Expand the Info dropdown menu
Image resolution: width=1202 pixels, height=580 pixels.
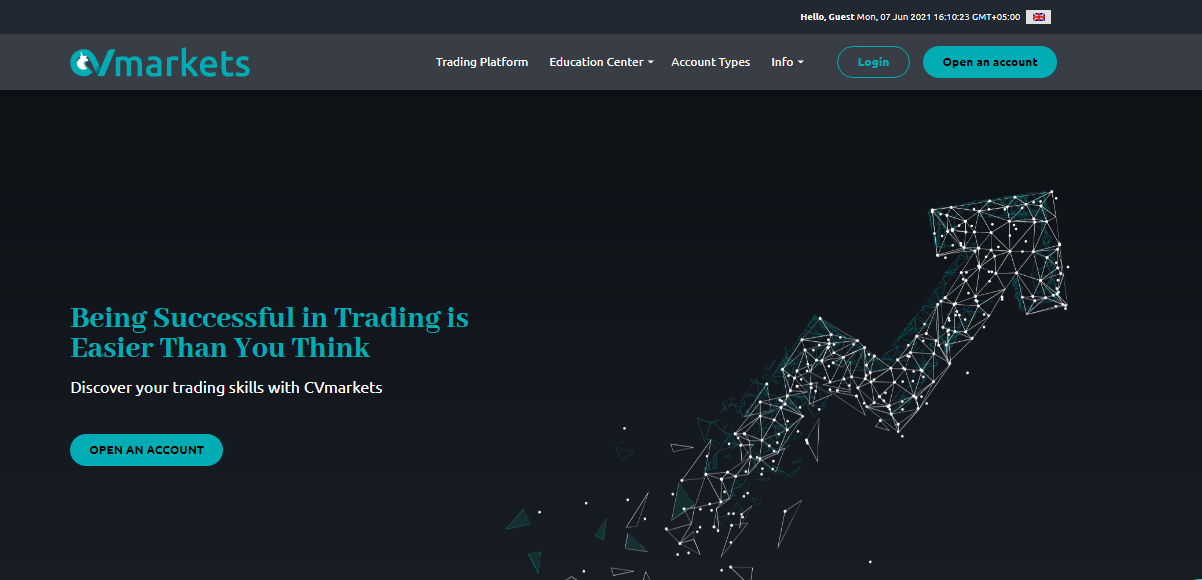coord(787,62)
